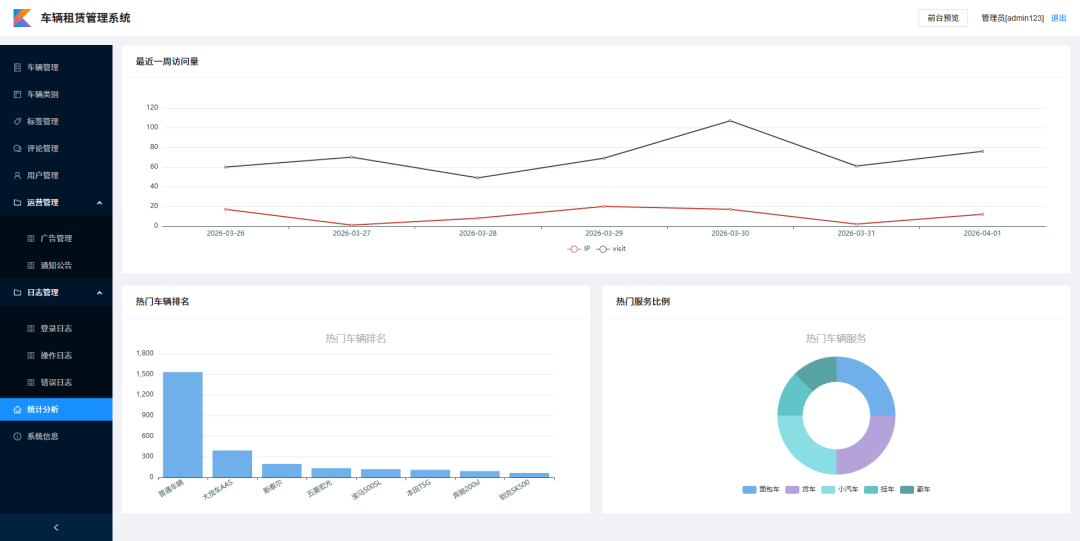Click the 斯泰尔 bar in the ranking chart
This screenshot has width=1080, height=541.
(x=282, y=471)
